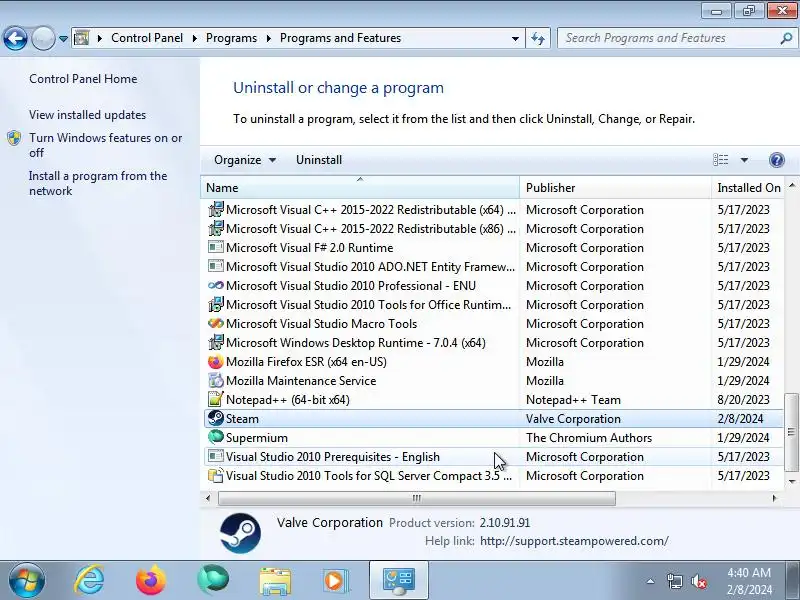Click the Control Panel icon in address bar
The height and width of the screenshot is (600, 800).
[81, 38]
